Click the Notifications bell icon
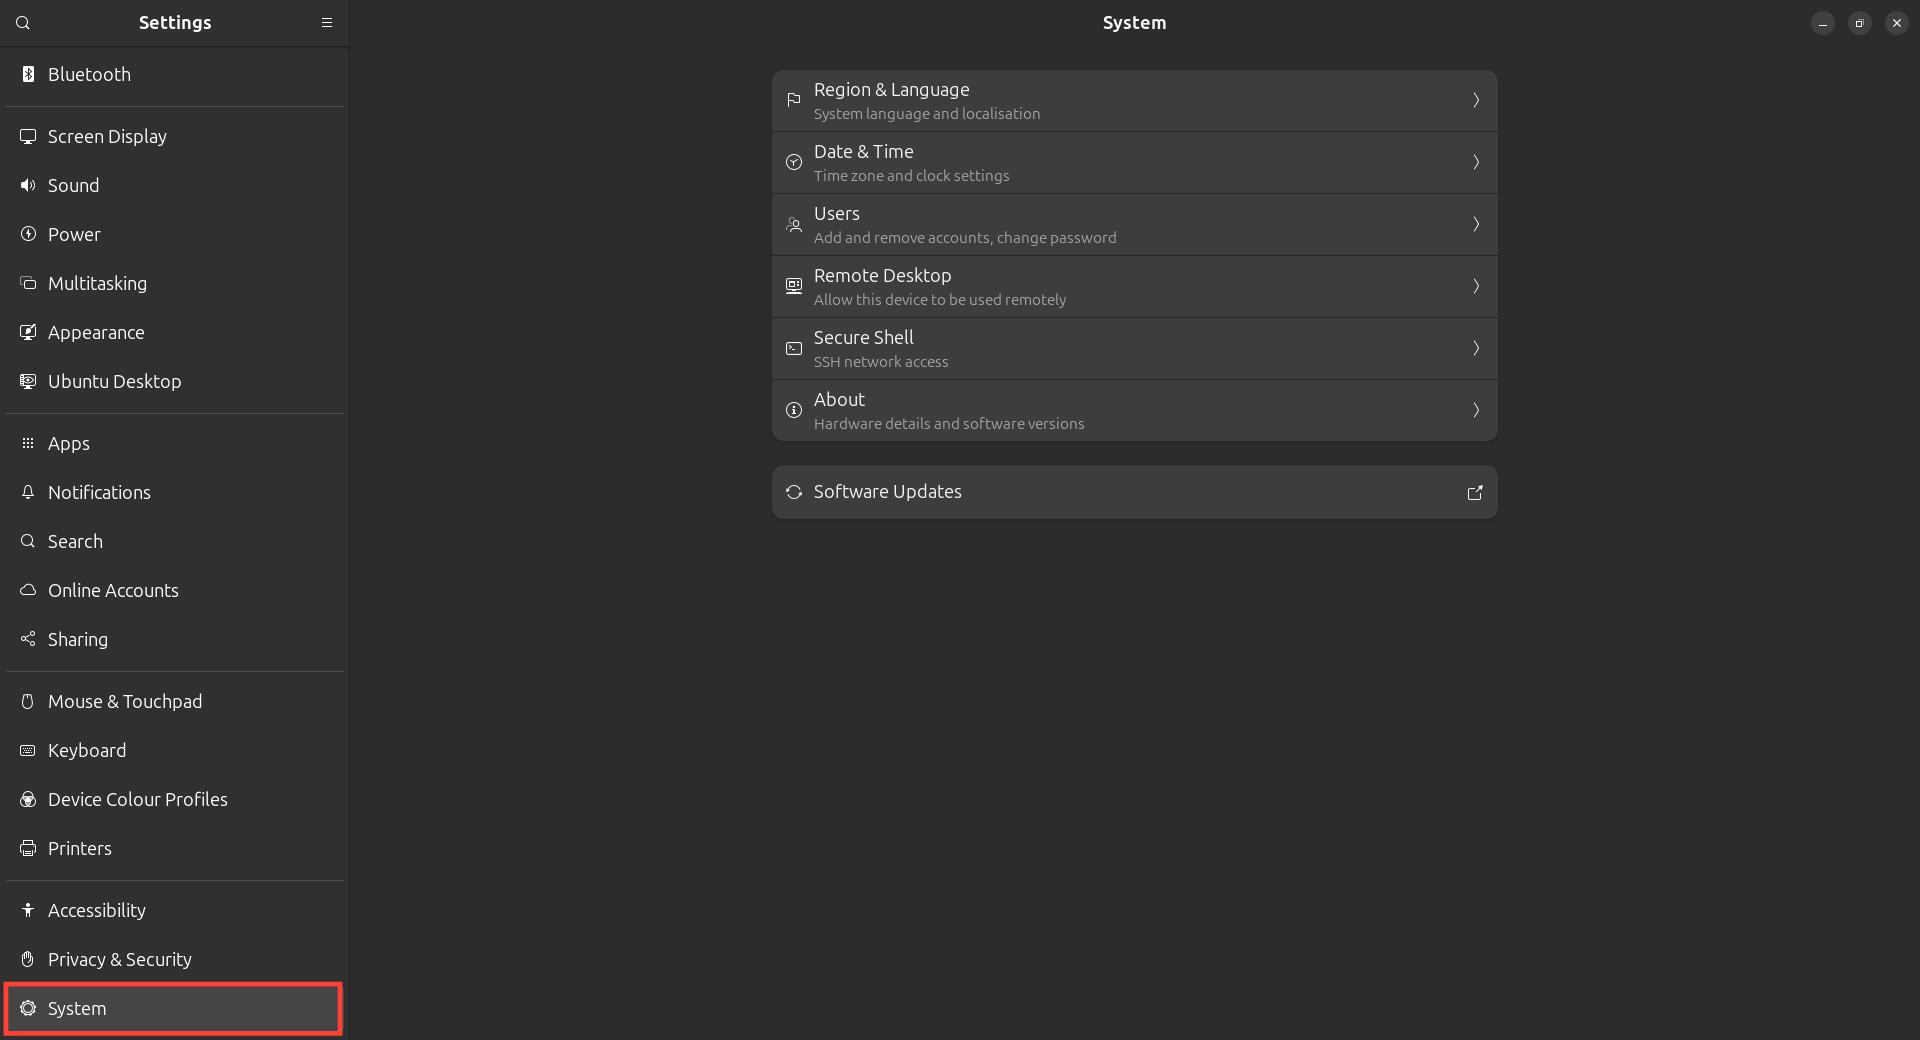 click(28, 492)
